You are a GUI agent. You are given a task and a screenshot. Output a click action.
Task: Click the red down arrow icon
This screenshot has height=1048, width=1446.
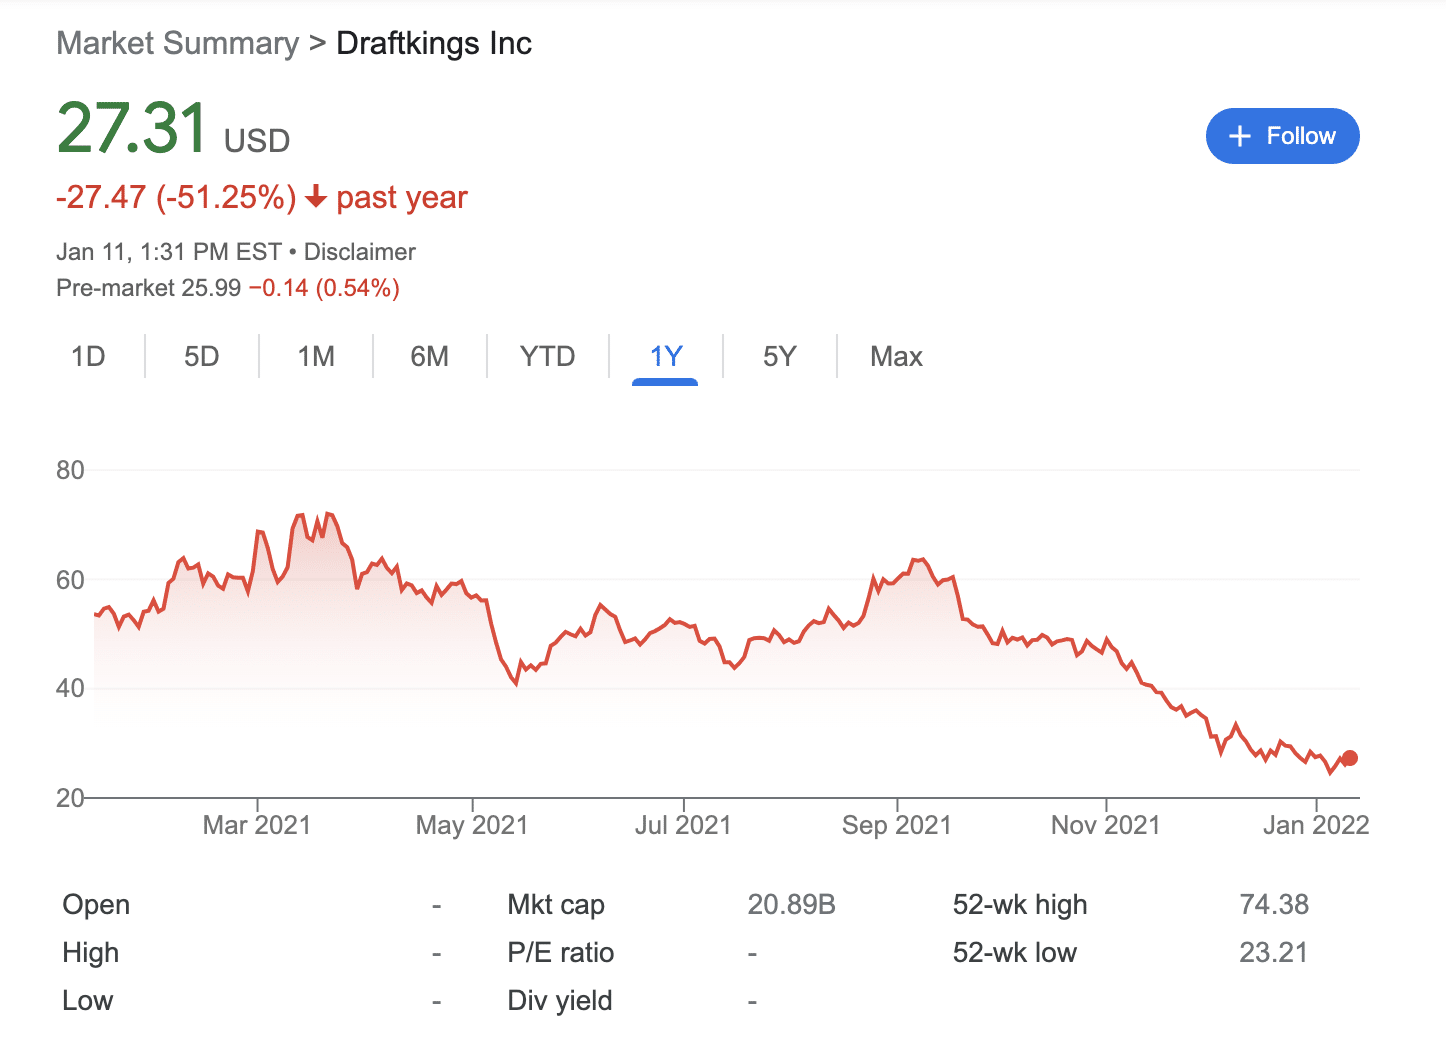click(x=316, y=197)
